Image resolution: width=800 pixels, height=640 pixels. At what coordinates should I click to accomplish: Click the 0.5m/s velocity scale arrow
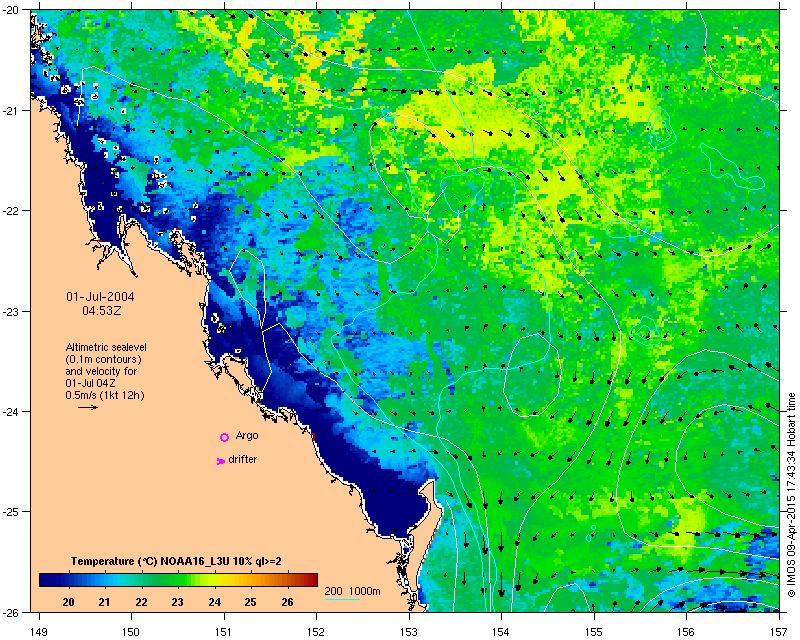[88, 407]
